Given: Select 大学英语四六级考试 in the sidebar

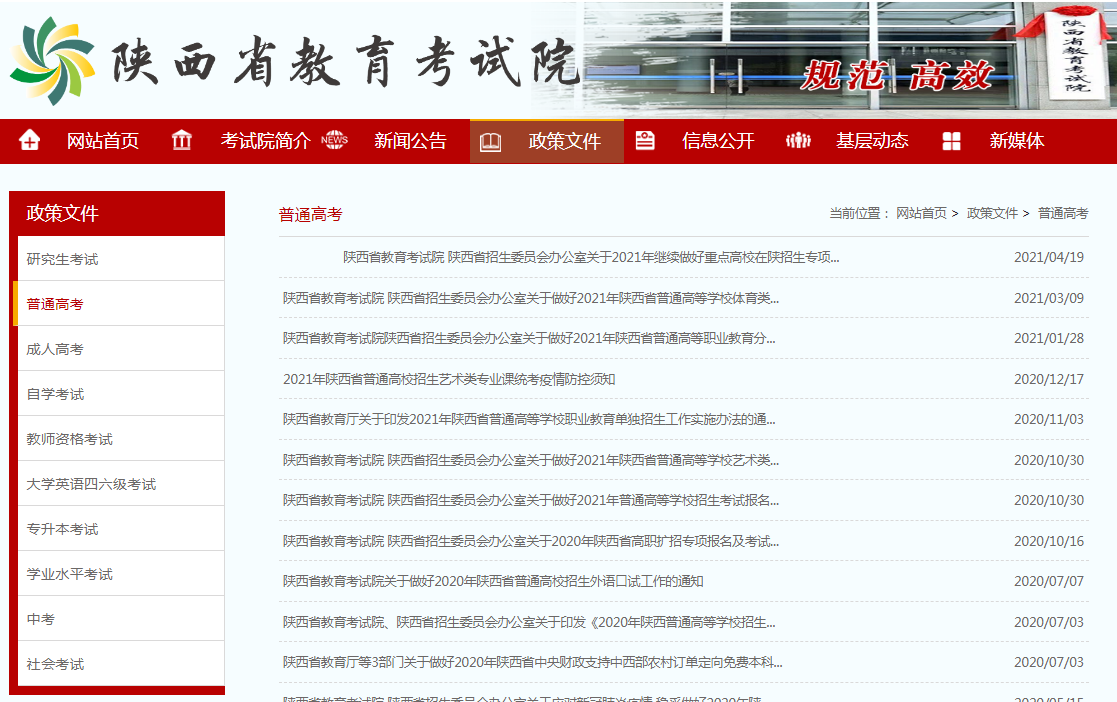Looking at the screenshot, I should click(120, 484).
